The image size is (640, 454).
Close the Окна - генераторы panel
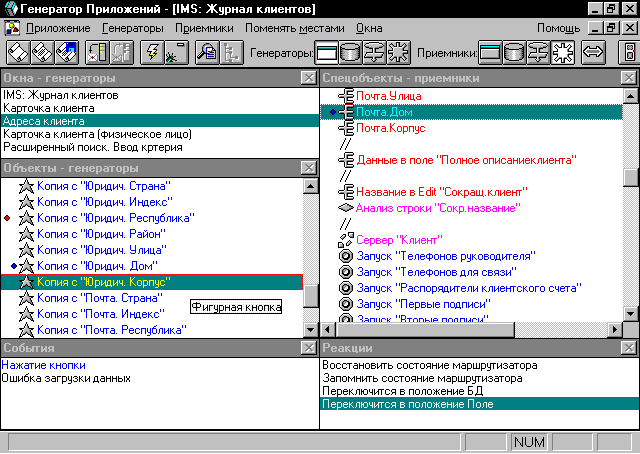tap(309, 78)
